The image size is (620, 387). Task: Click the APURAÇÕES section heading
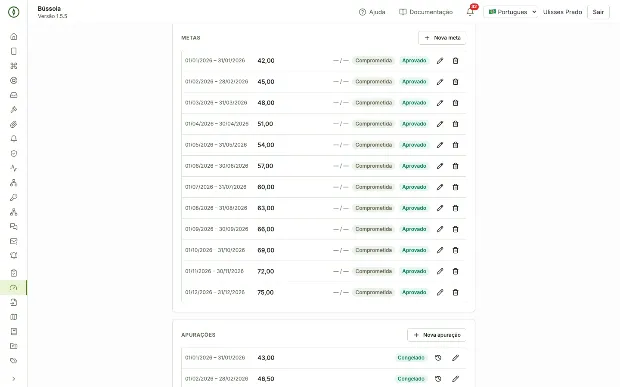tap(198, 335)
